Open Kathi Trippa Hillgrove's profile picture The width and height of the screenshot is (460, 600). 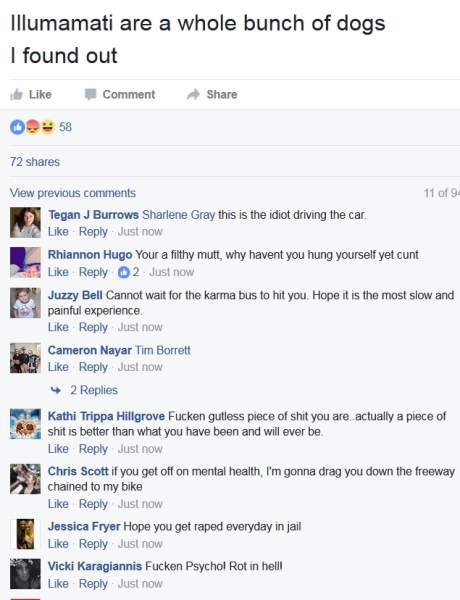point(25,424)
